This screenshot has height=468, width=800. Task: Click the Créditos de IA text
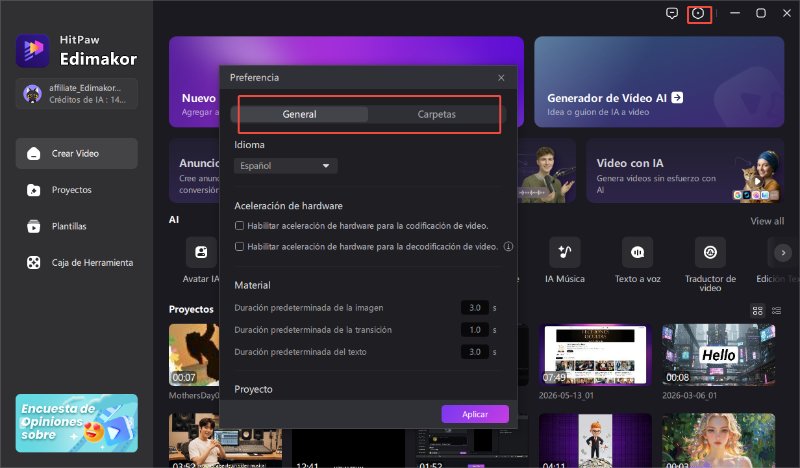87,100
